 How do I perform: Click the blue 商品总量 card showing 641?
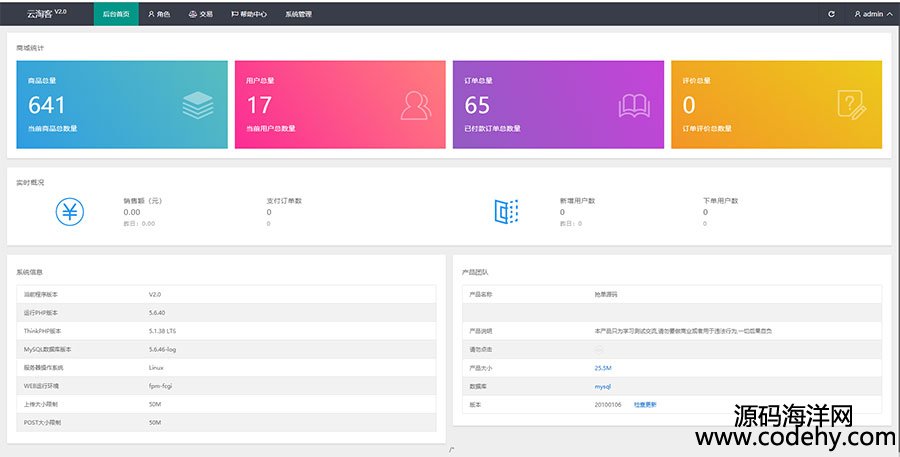(x=122, y=105)
